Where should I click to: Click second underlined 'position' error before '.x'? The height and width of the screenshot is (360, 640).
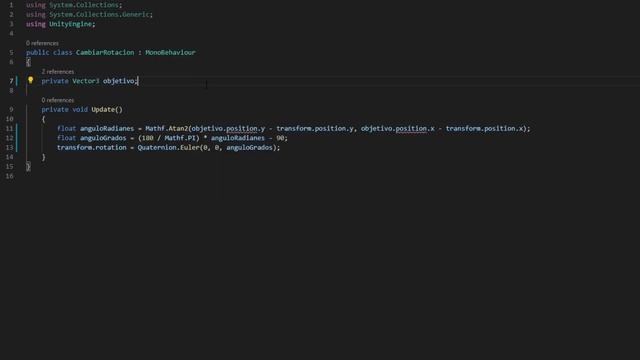411,129
